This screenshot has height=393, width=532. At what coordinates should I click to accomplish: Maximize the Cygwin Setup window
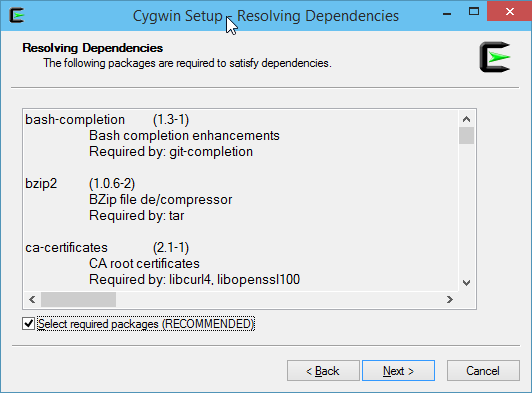tap(474, 12)
